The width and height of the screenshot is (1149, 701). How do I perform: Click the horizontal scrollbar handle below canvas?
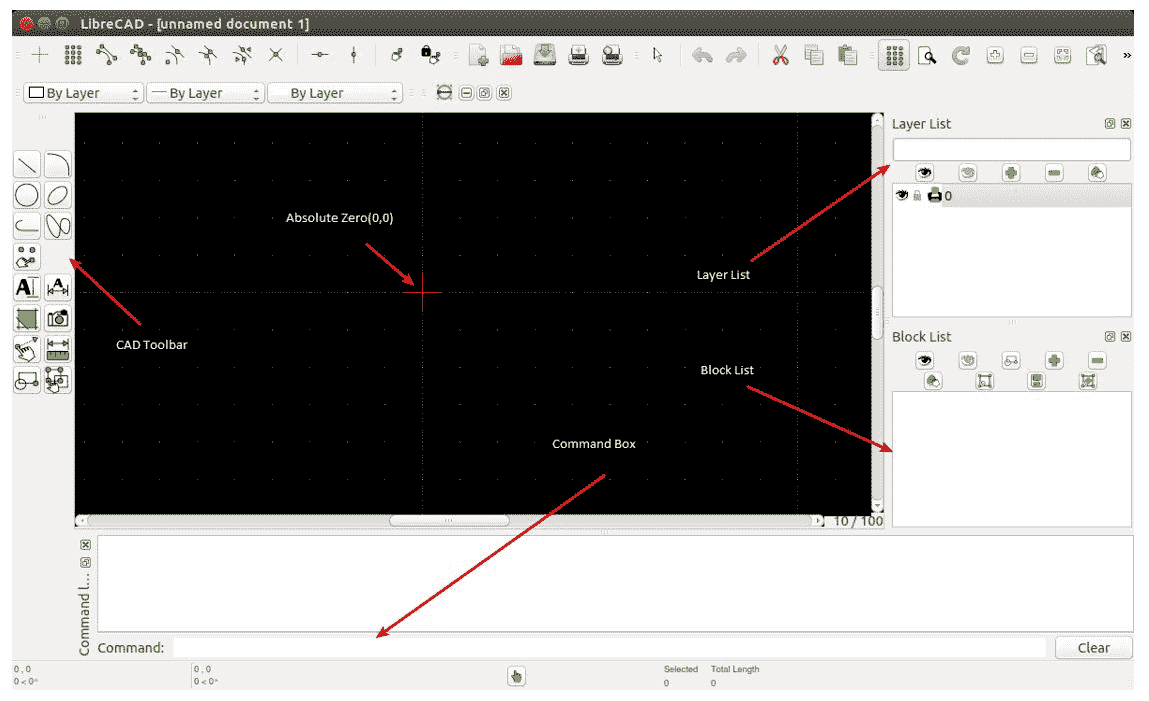(x=448, y=521)
